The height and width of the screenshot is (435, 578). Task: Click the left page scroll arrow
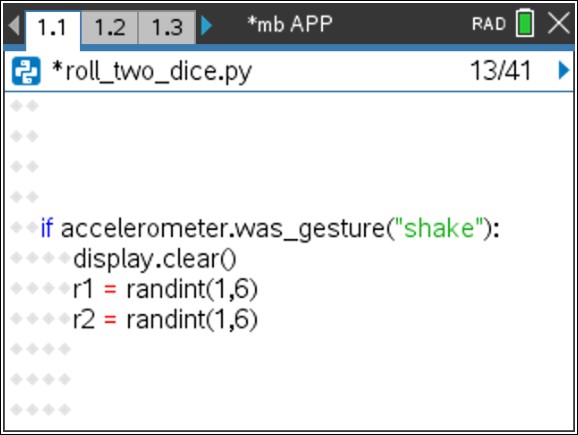[14, 25]
